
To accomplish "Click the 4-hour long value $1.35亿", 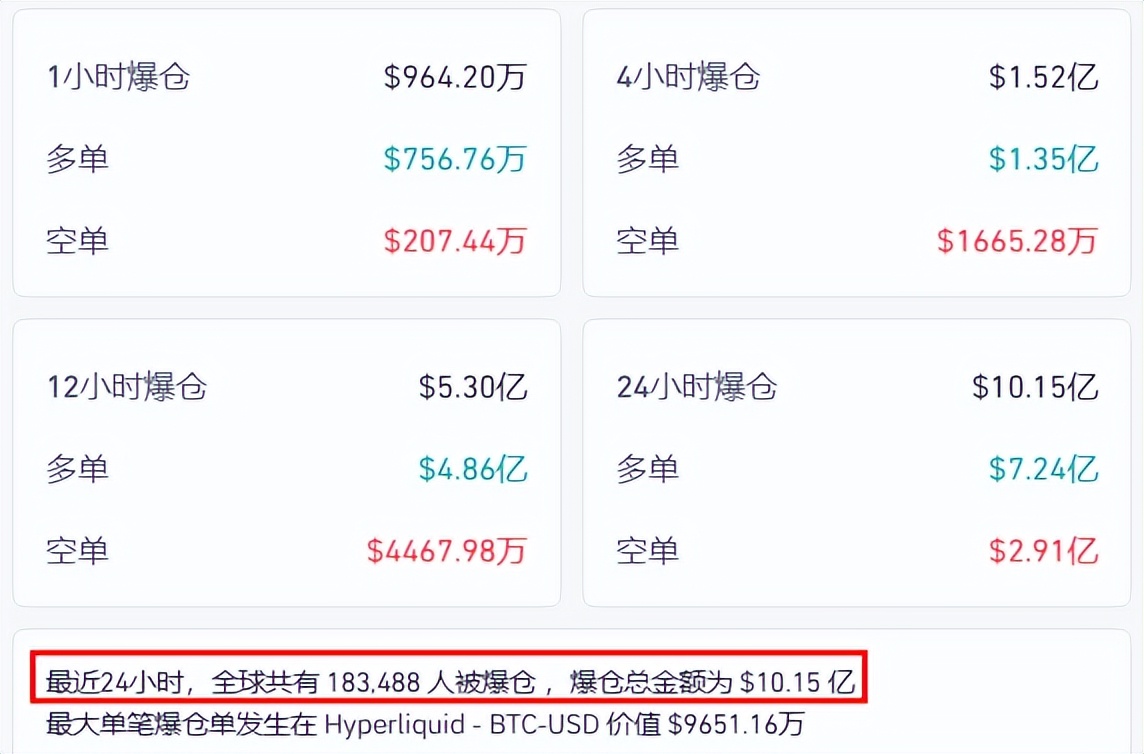I will pos(1044,159).
